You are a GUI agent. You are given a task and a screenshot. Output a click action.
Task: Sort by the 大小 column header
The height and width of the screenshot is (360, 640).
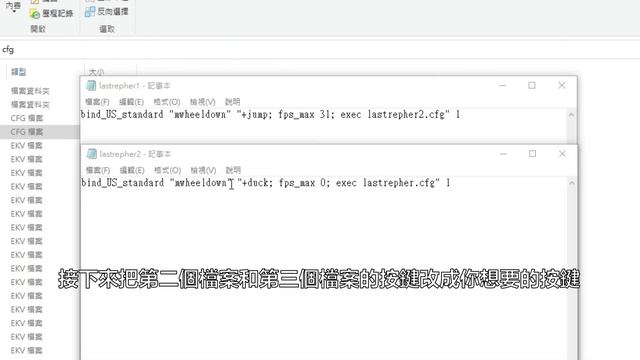tap(96, 72)
